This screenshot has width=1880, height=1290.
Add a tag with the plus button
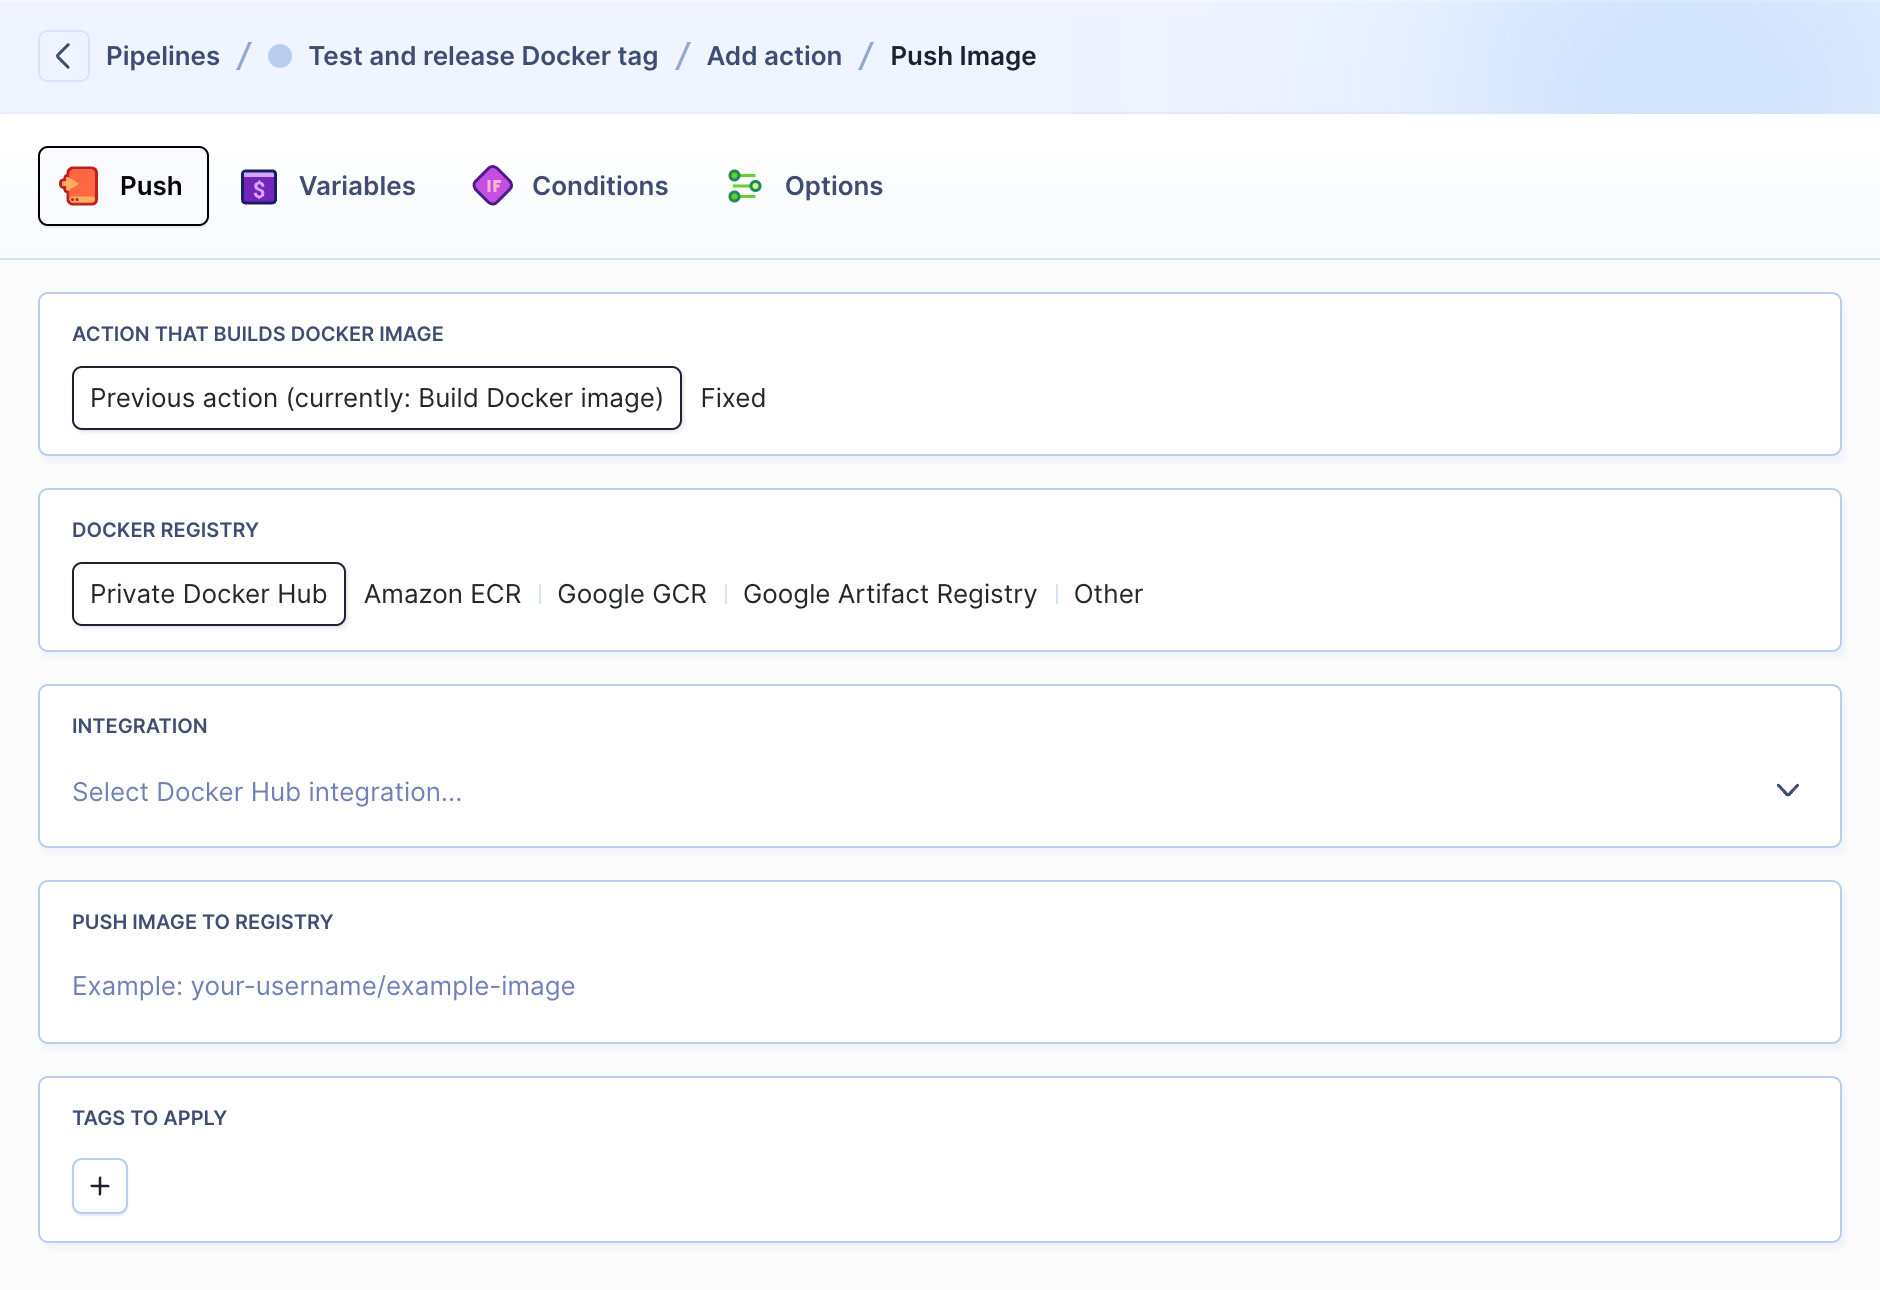100,1186
